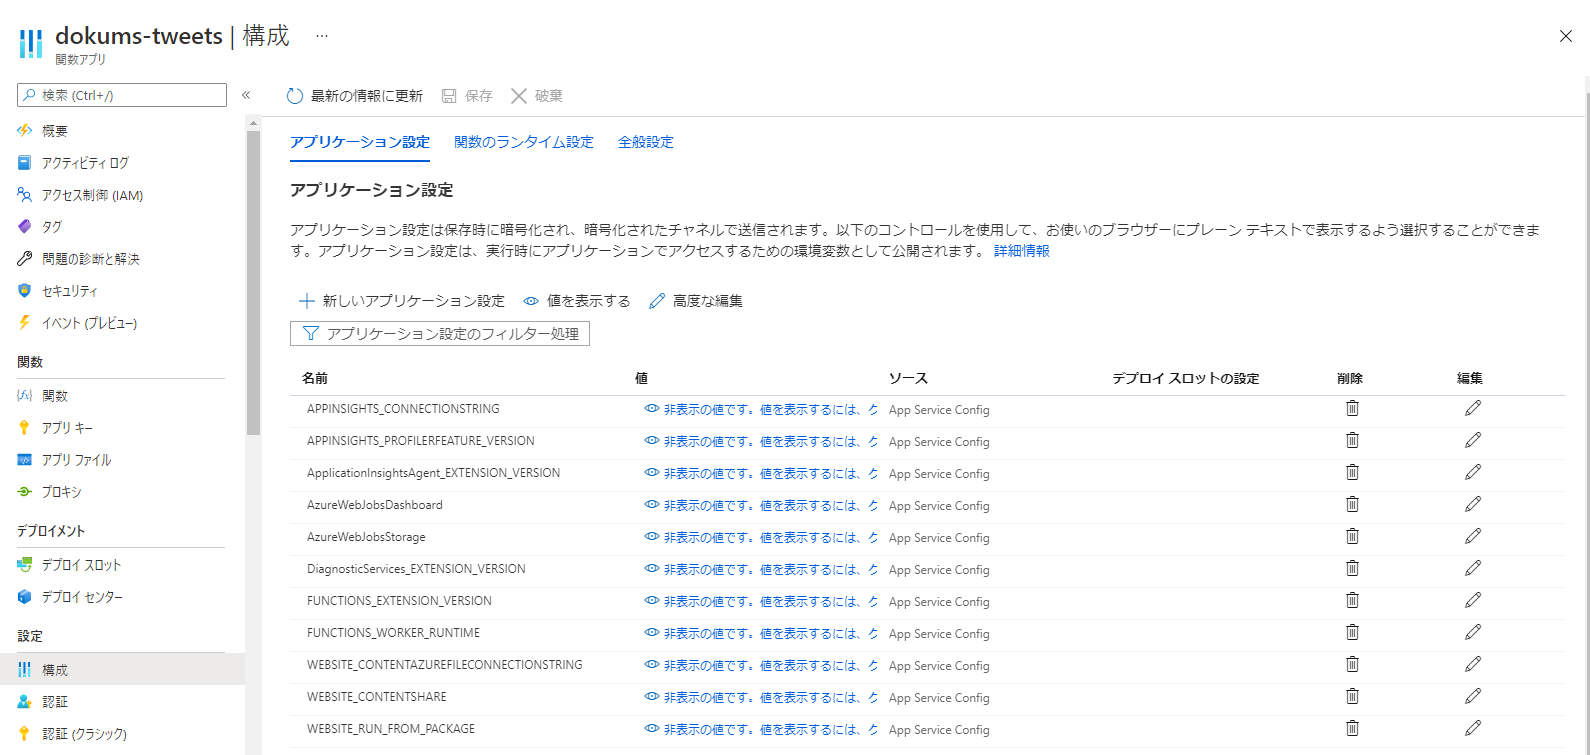Click the アプリケーション設定のフィルター処理 filter field

[x=440, y=334]
